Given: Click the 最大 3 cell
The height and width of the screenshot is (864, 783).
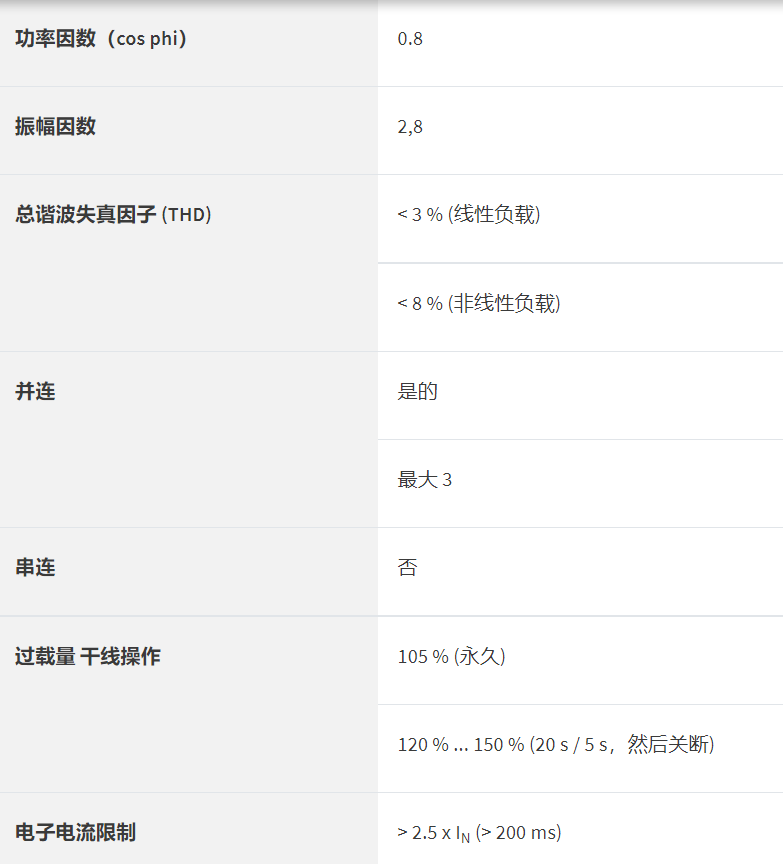Looking at the screenshot, I should click(x=425, y=480).
